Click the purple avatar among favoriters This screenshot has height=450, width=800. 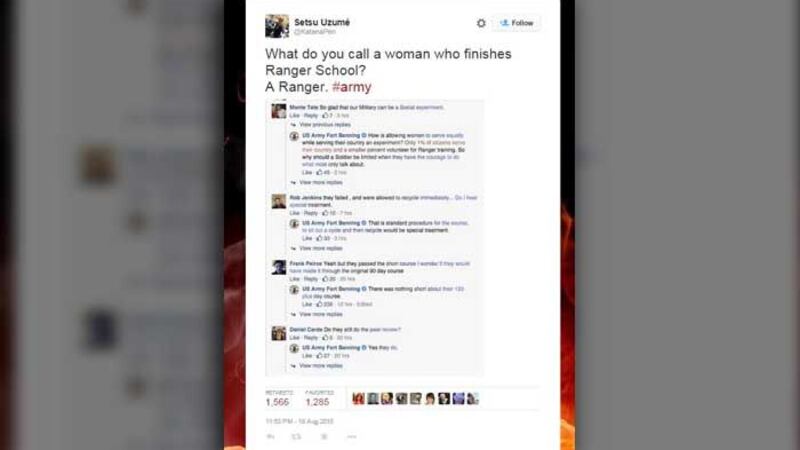point(459,398)
